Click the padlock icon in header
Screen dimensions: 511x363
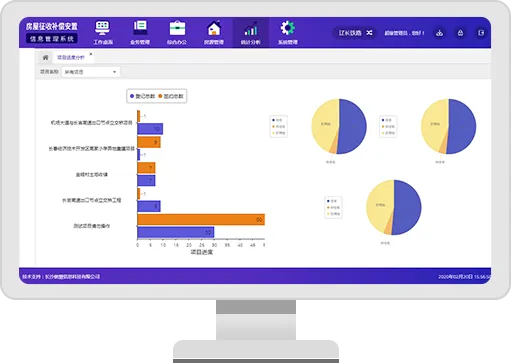pos(460,33)
